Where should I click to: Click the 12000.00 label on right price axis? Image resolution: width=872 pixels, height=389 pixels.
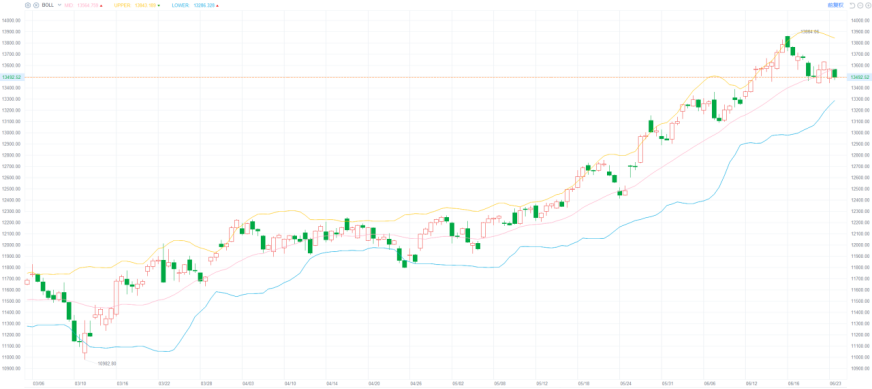click(860, 245)
